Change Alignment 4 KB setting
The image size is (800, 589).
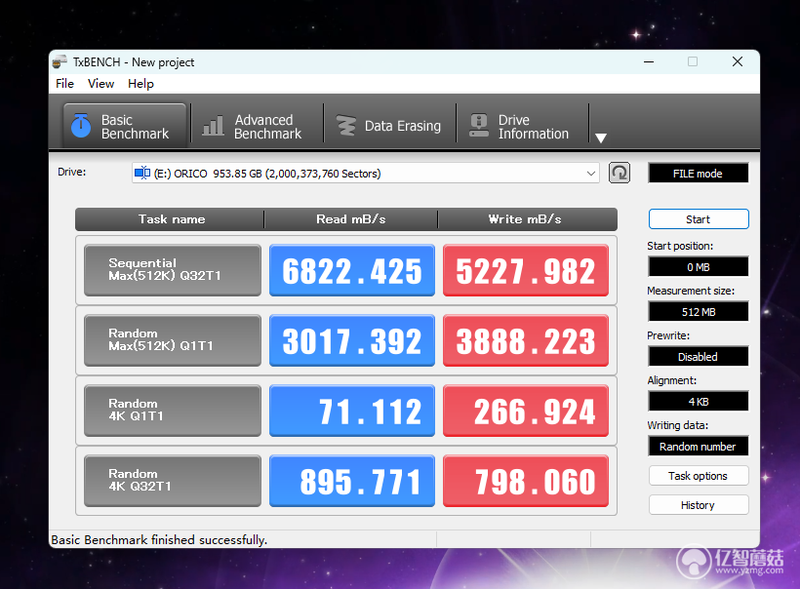698,402
